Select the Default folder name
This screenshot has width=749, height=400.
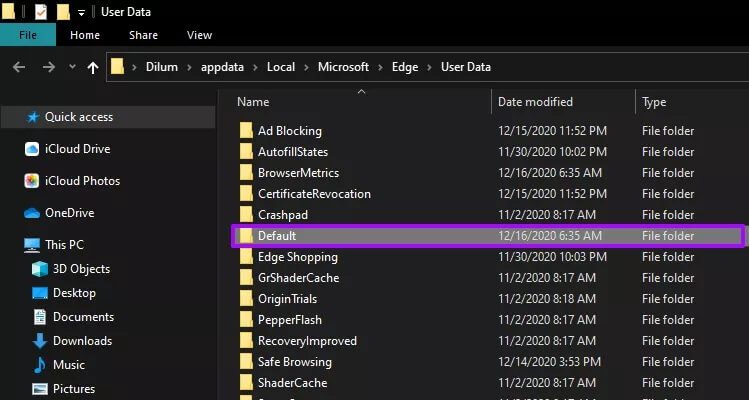[277, 236]
